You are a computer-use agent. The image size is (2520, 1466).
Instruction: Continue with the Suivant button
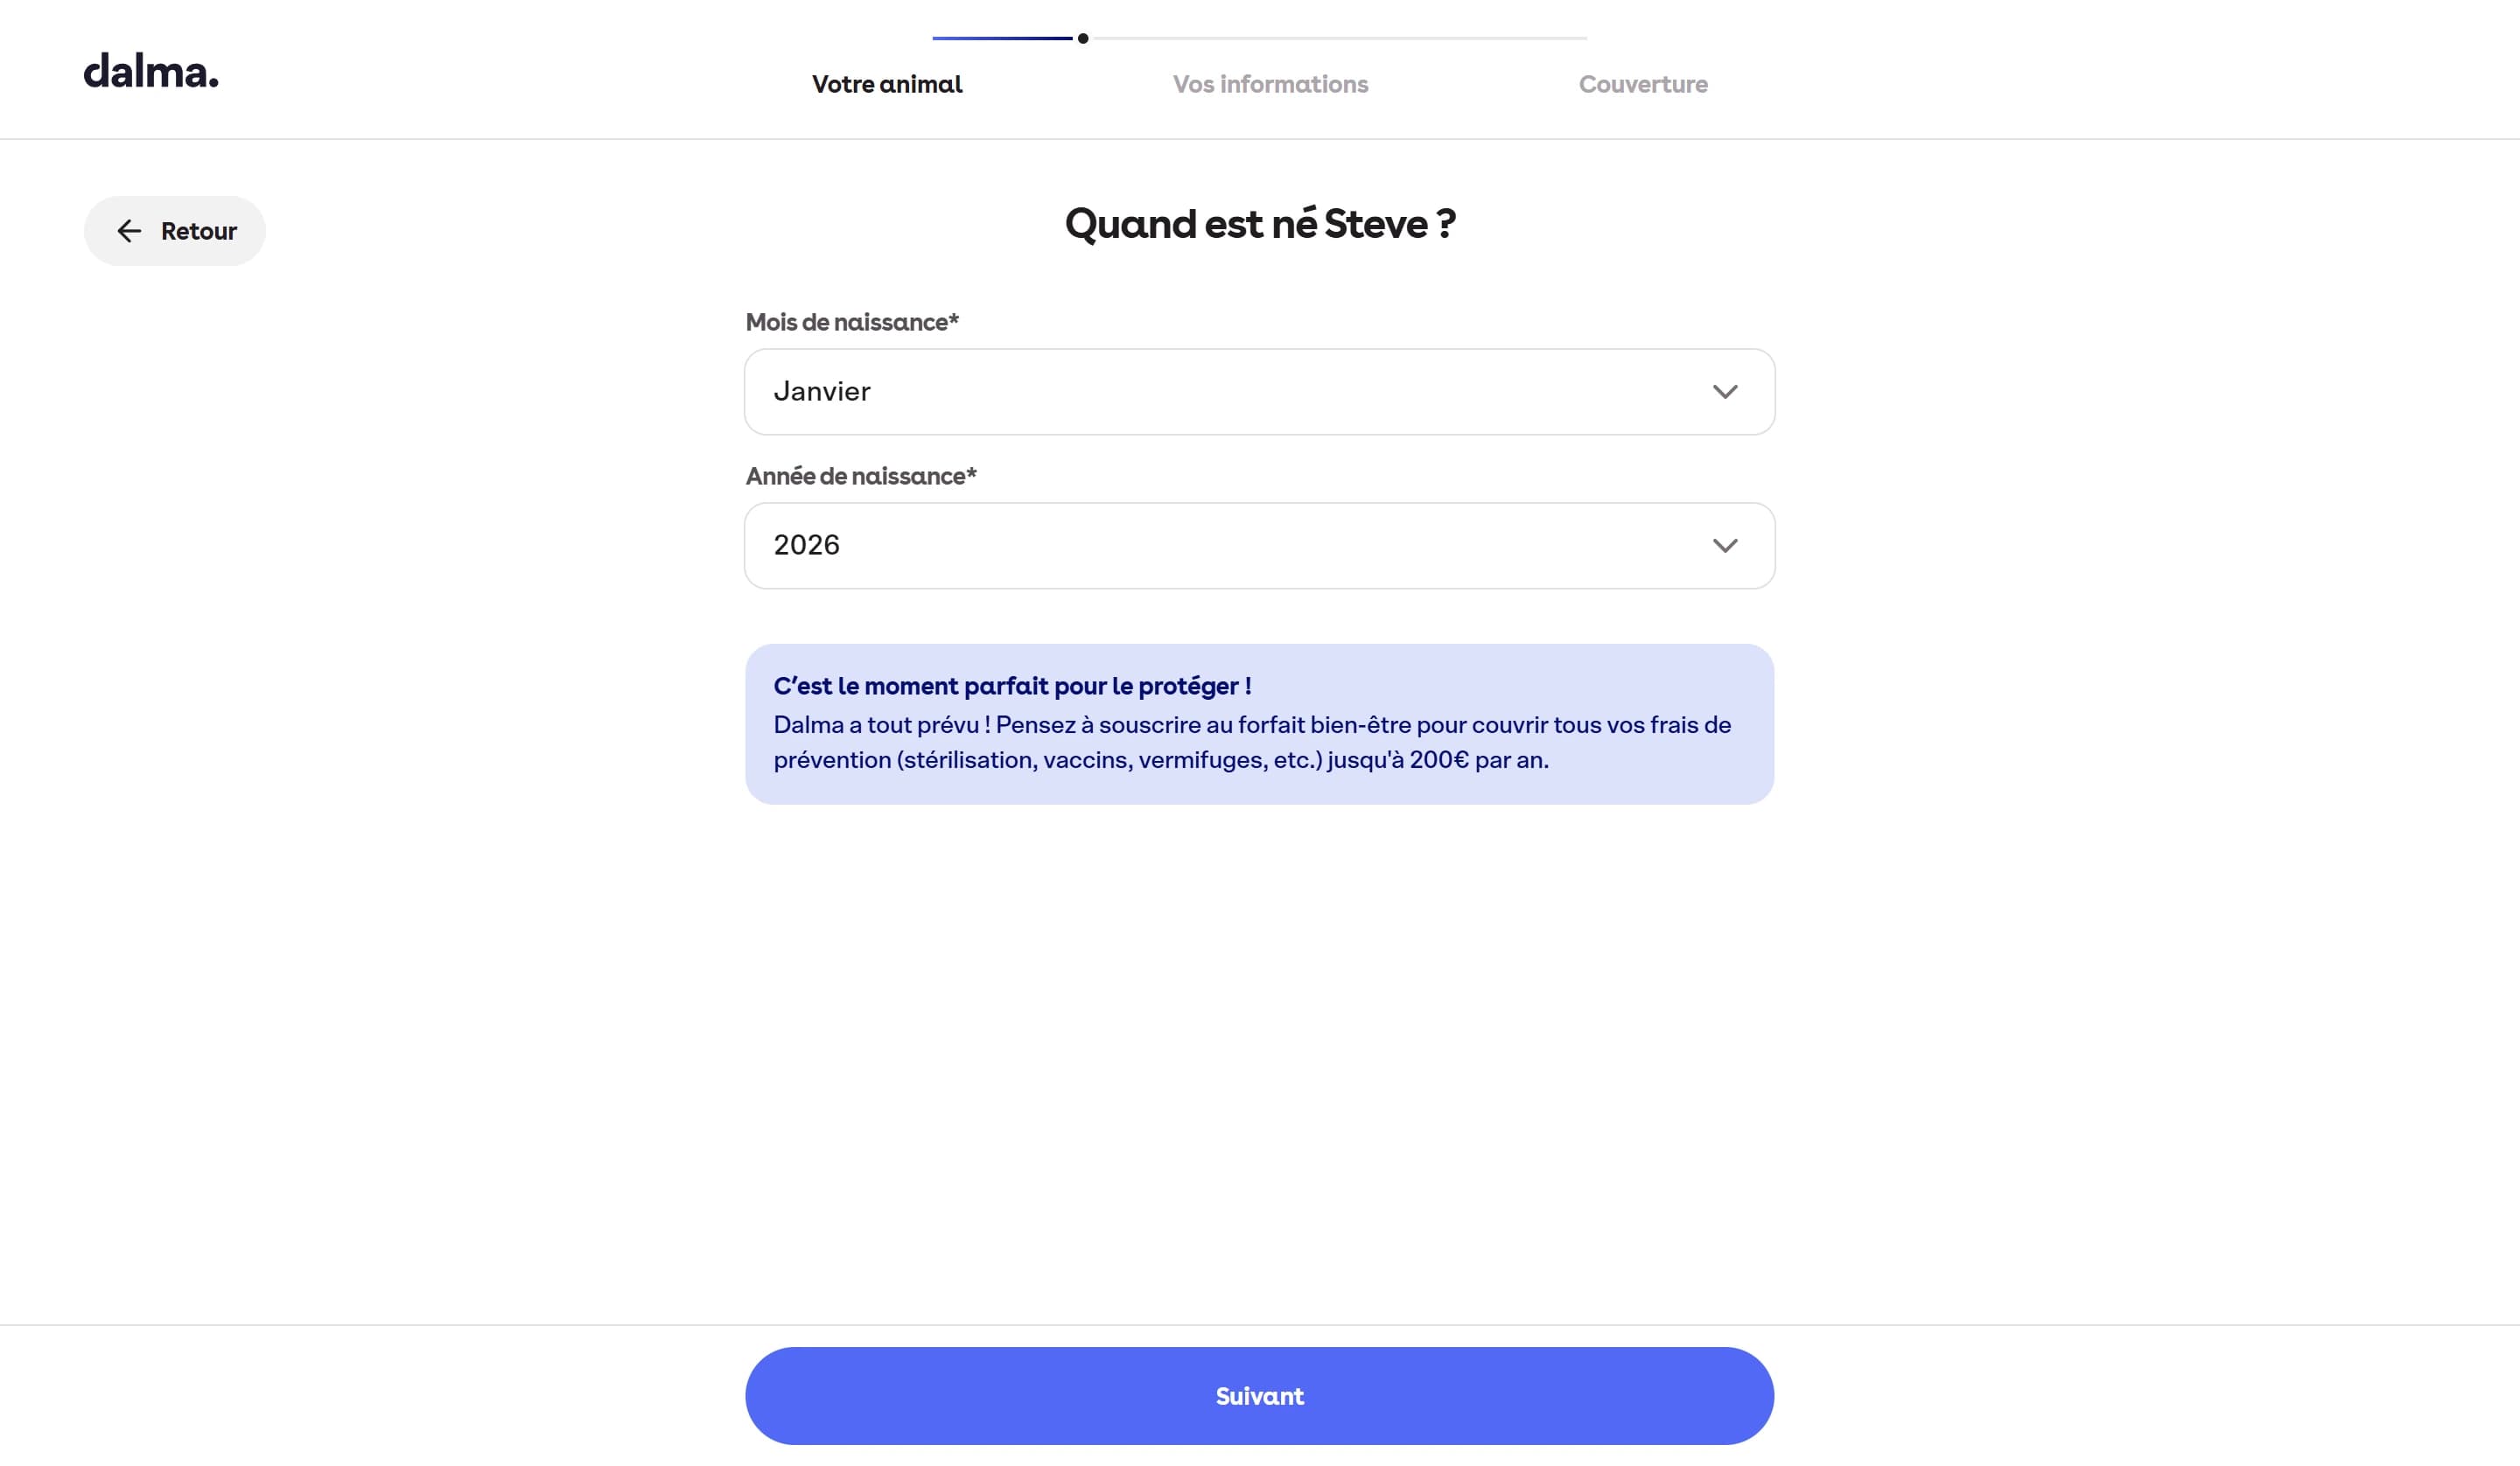point(1259,1396)
